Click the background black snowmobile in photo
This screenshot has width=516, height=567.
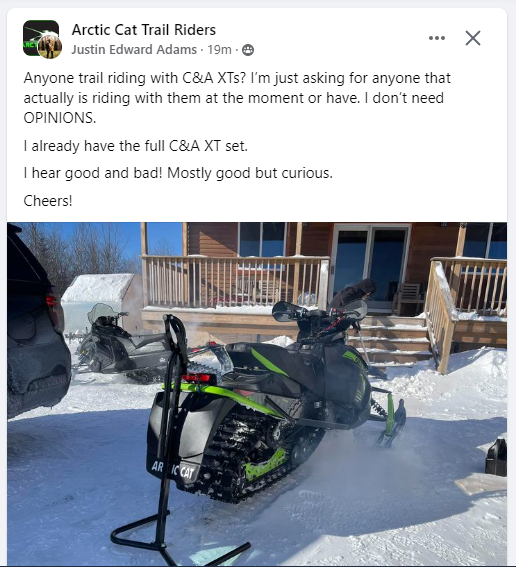tap(119, 344)
